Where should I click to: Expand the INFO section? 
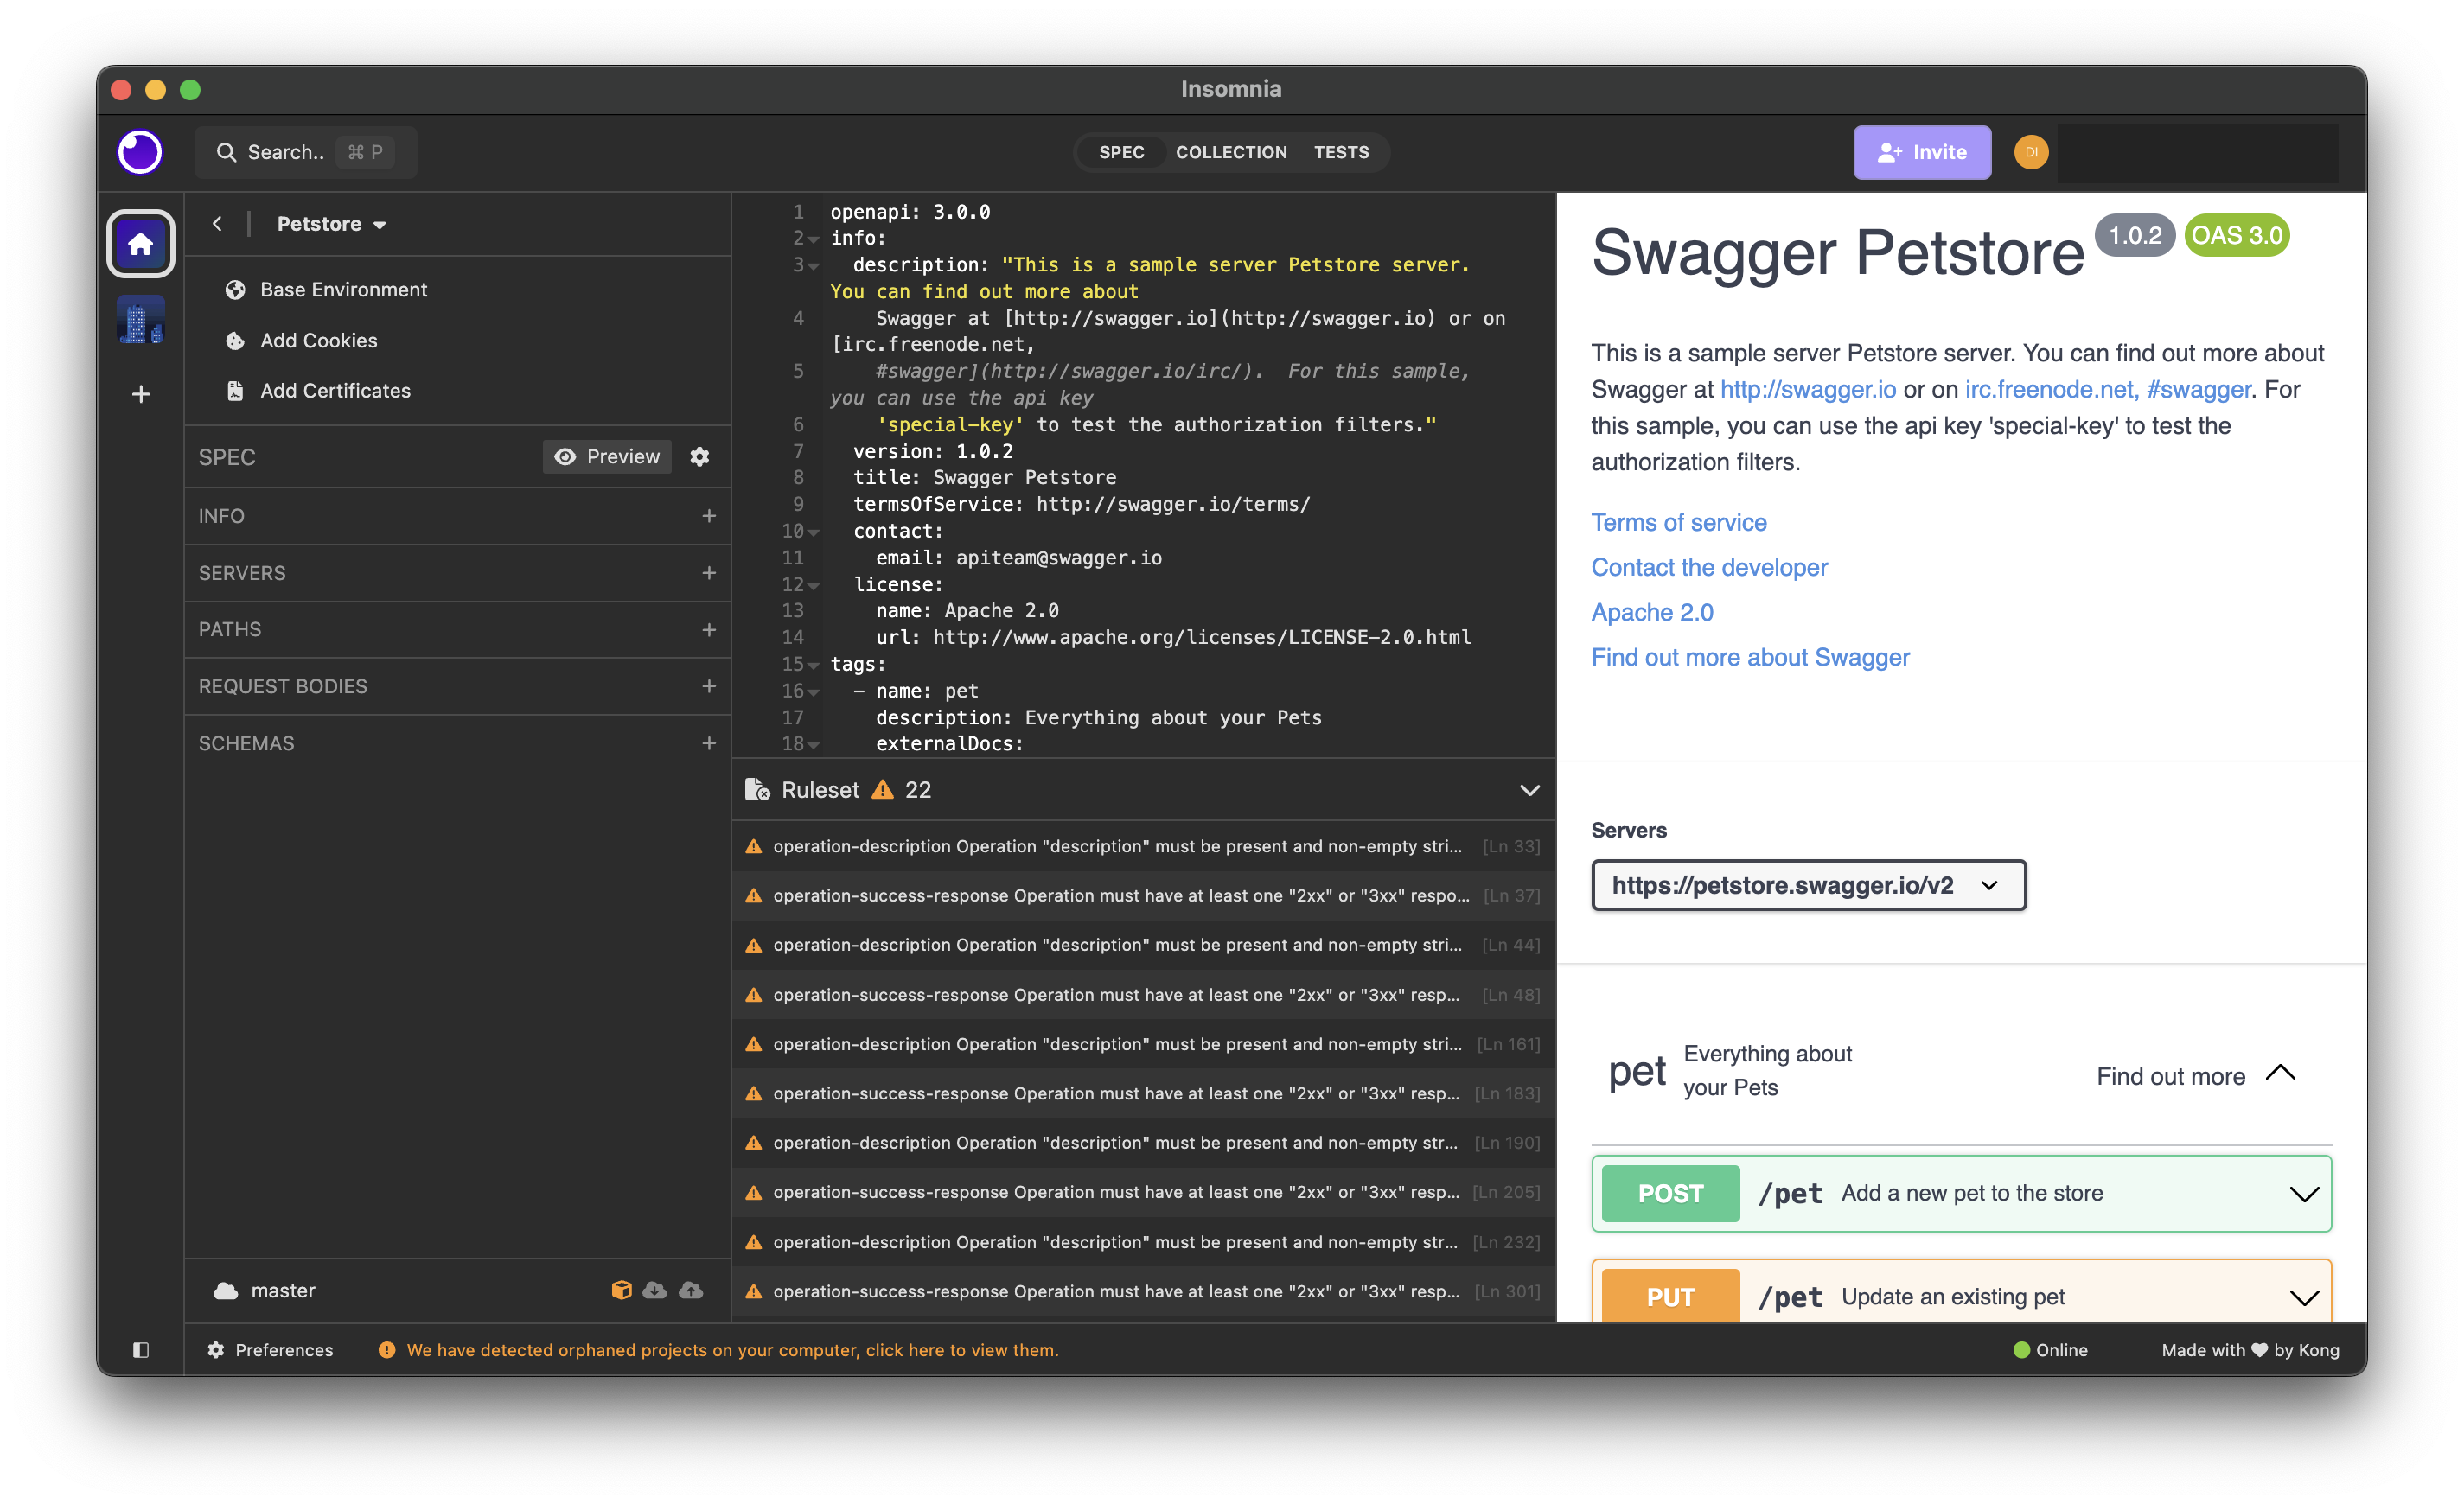point(457,516)
